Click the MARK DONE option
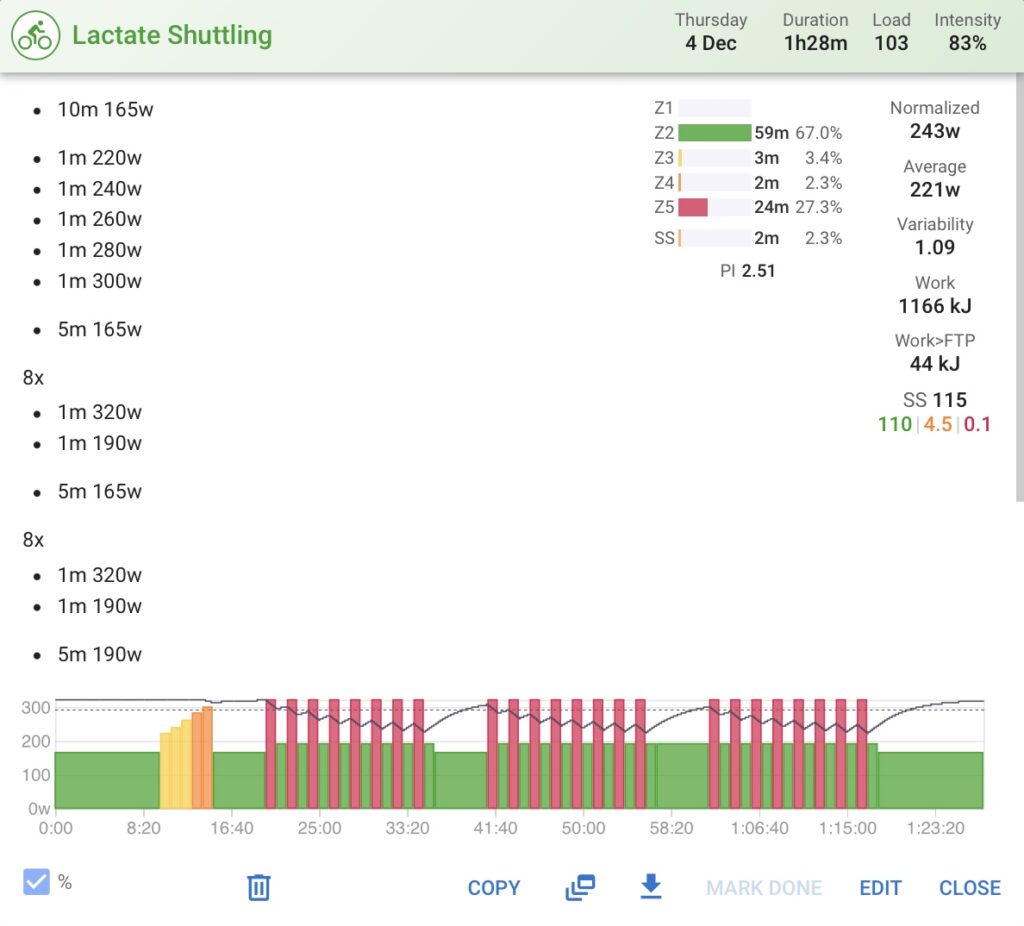Screen dimensions: 1024x926 [764, 887]
